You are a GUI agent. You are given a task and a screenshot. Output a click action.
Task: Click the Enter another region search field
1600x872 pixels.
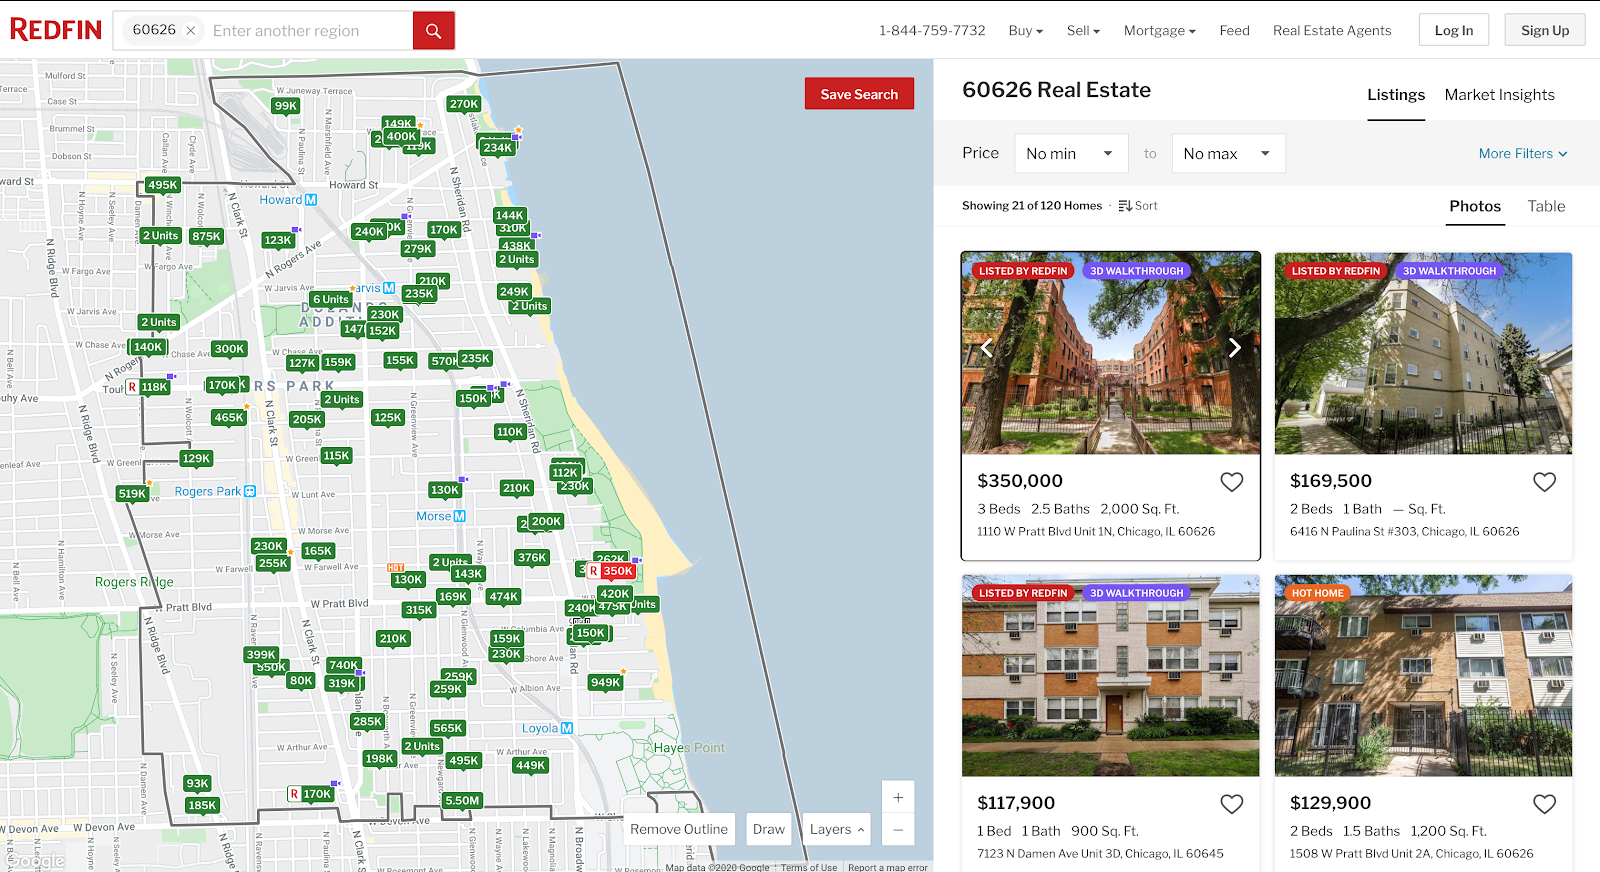[309, 31]
